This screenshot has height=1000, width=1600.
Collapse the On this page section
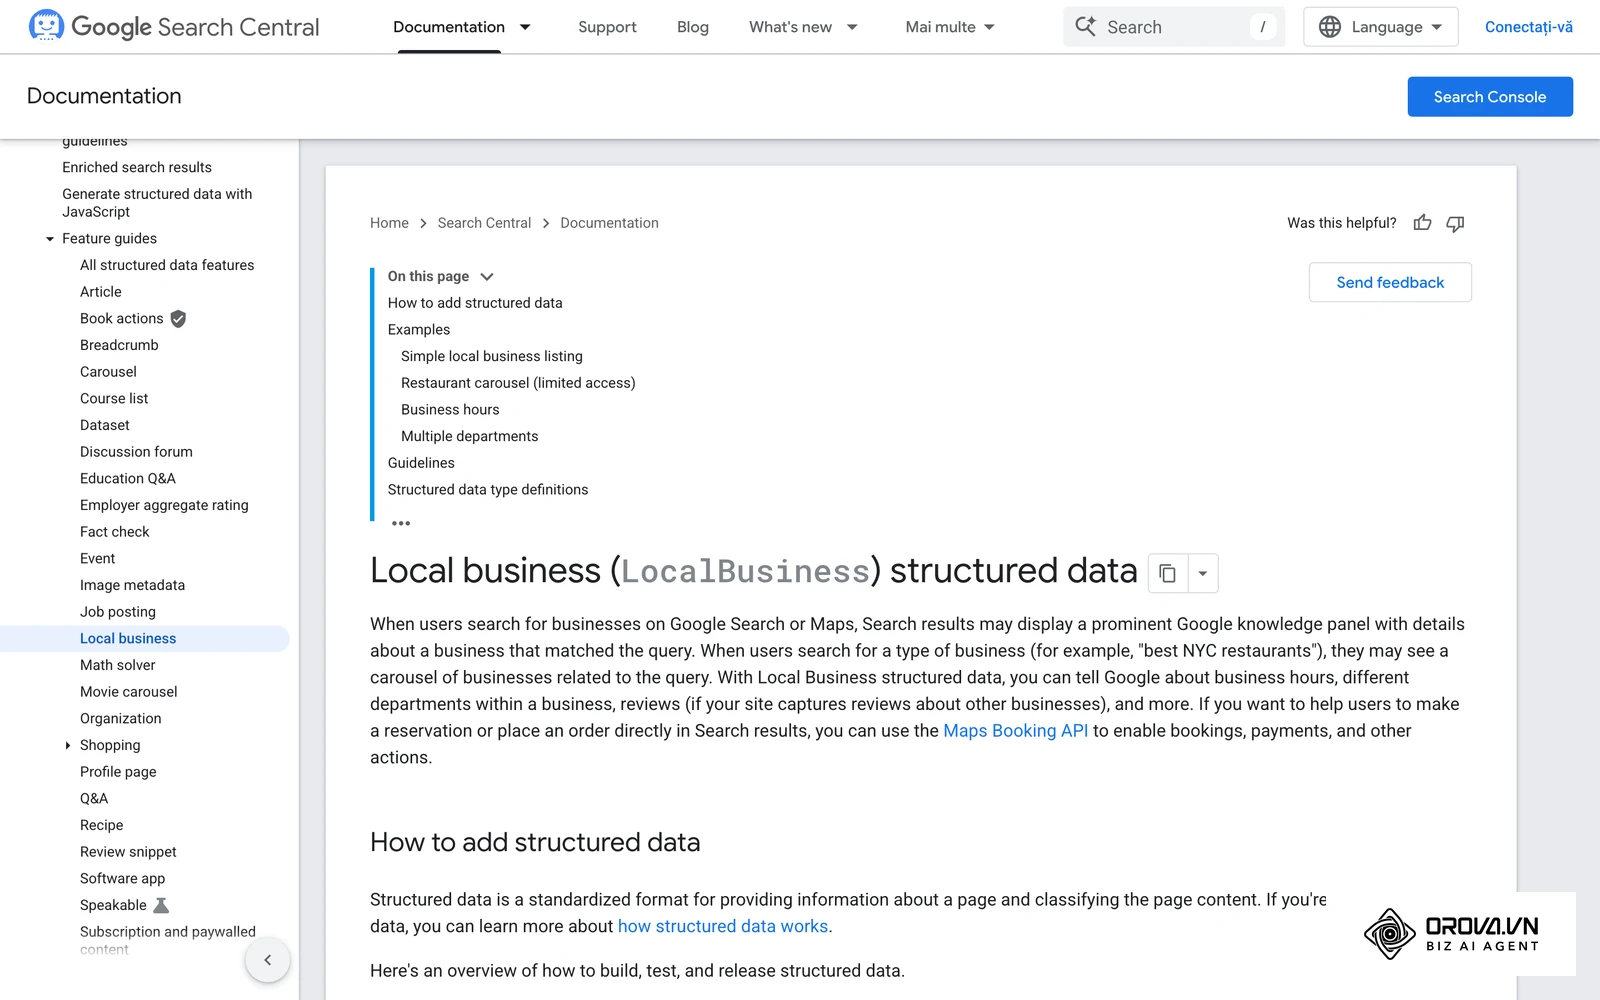click(x=487, y=276)
